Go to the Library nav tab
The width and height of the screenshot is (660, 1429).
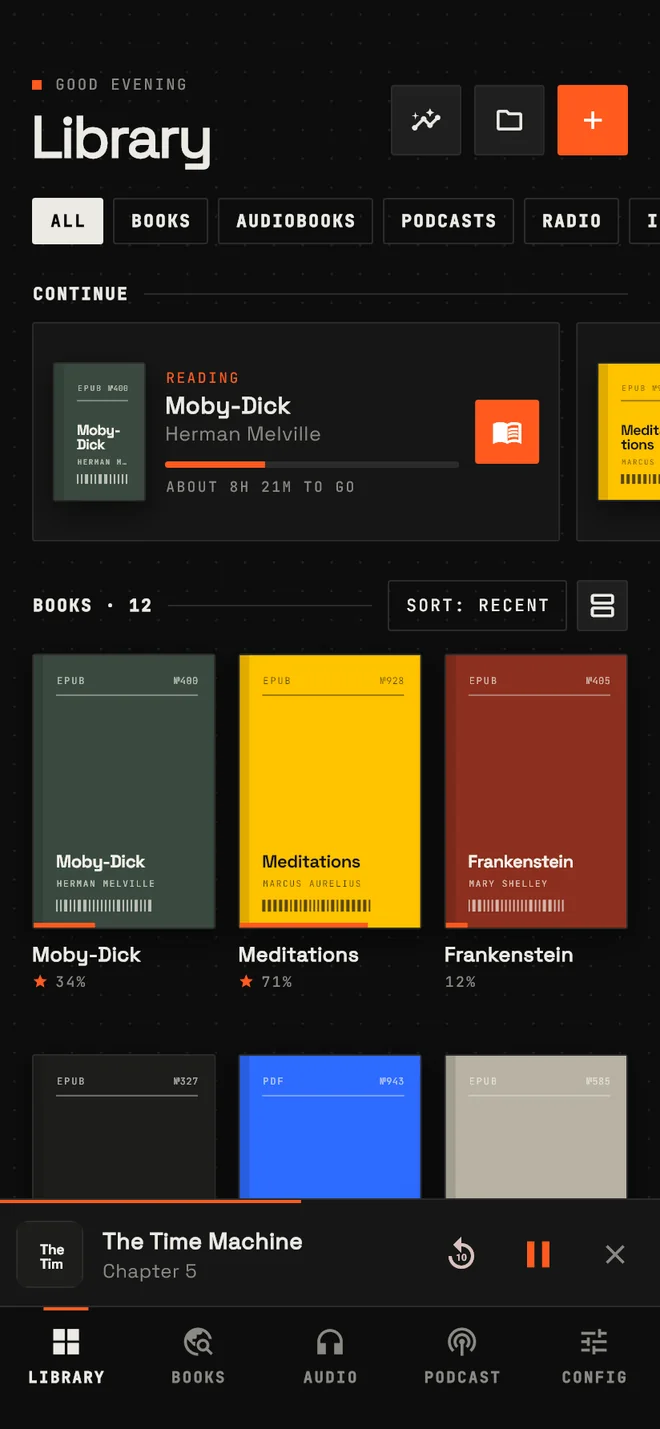[x=66, y=1357]
